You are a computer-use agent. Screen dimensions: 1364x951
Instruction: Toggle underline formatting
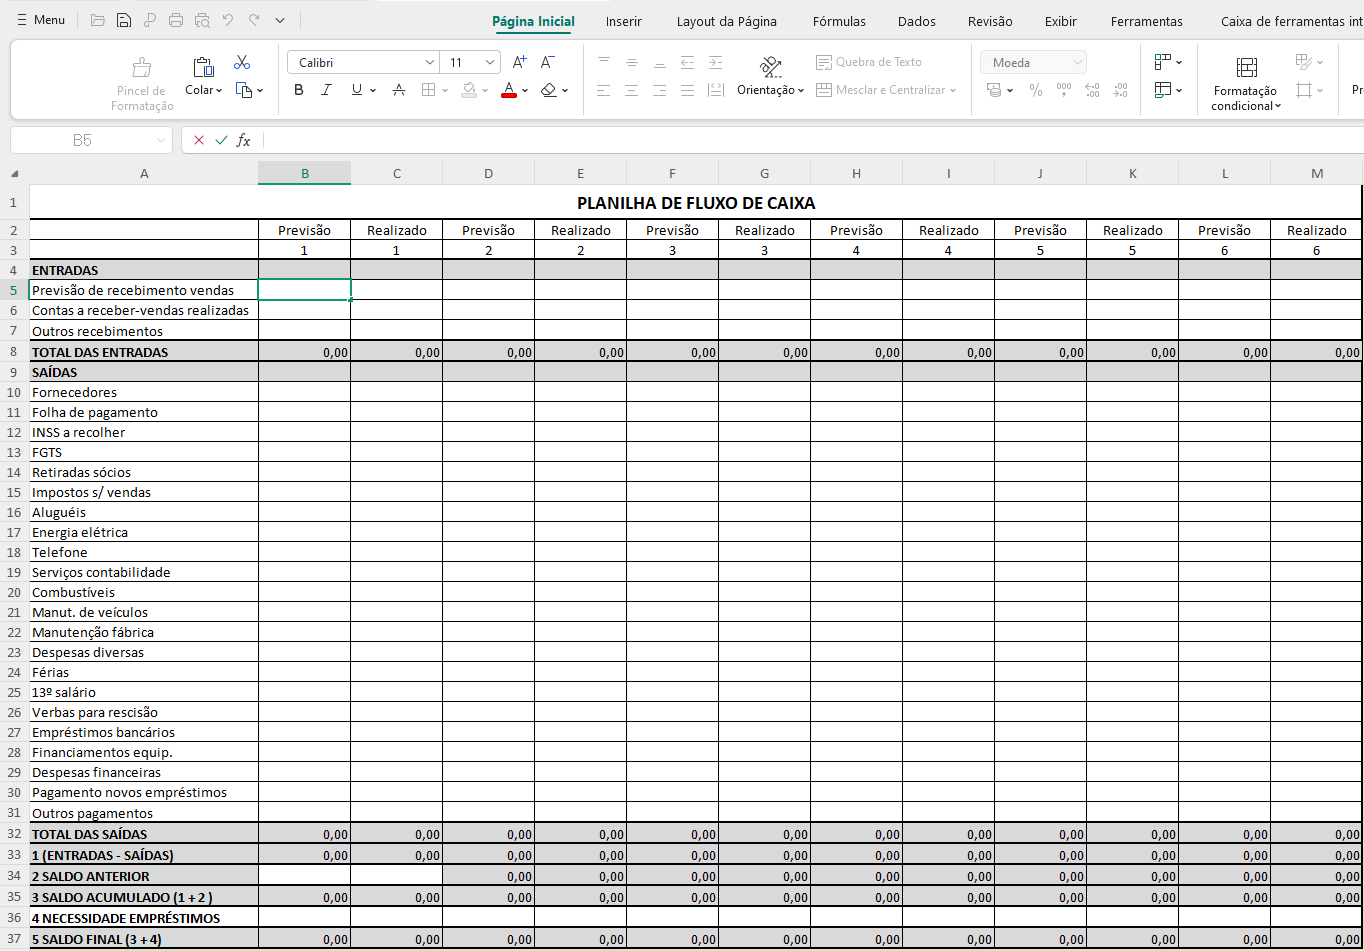pos(356,90)
